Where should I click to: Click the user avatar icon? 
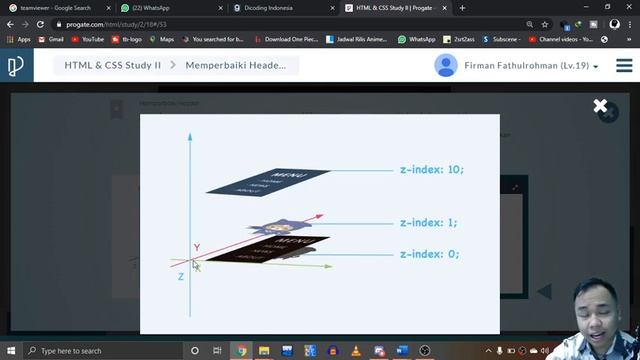(x=446, y=65)
